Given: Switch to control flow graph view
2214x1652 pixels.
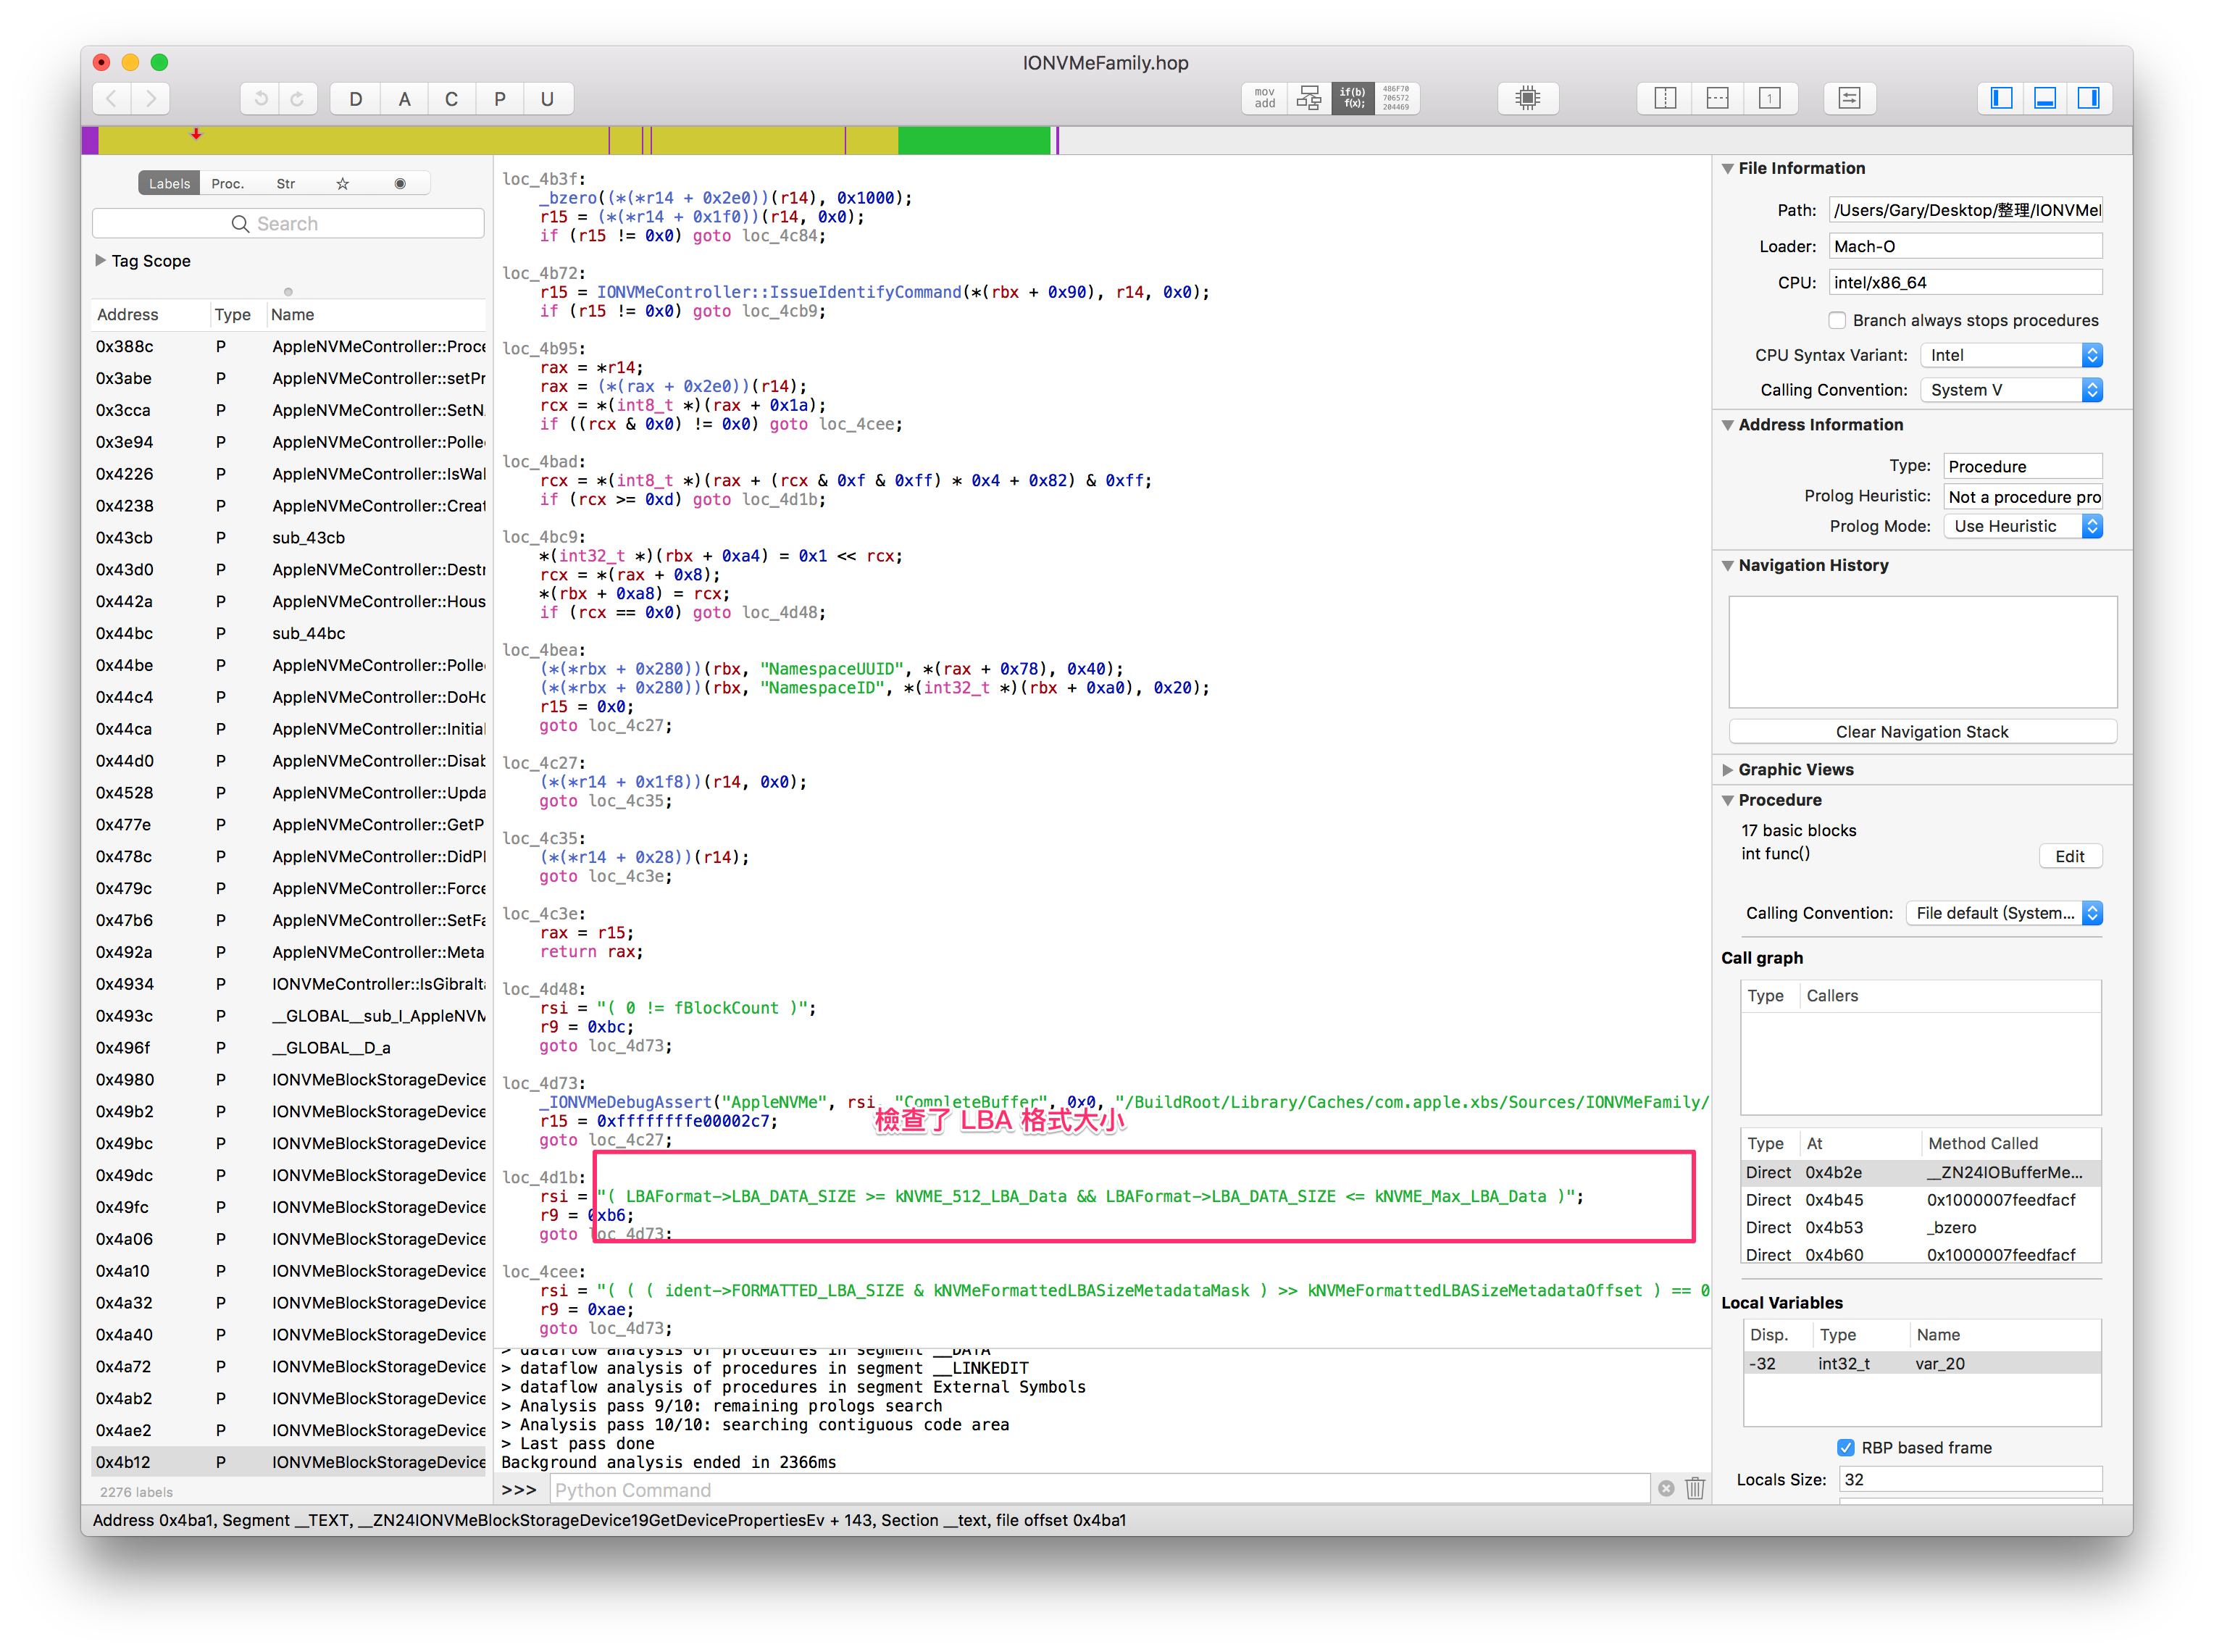Looking at the screenshot, I should (x=1309, y=98).
